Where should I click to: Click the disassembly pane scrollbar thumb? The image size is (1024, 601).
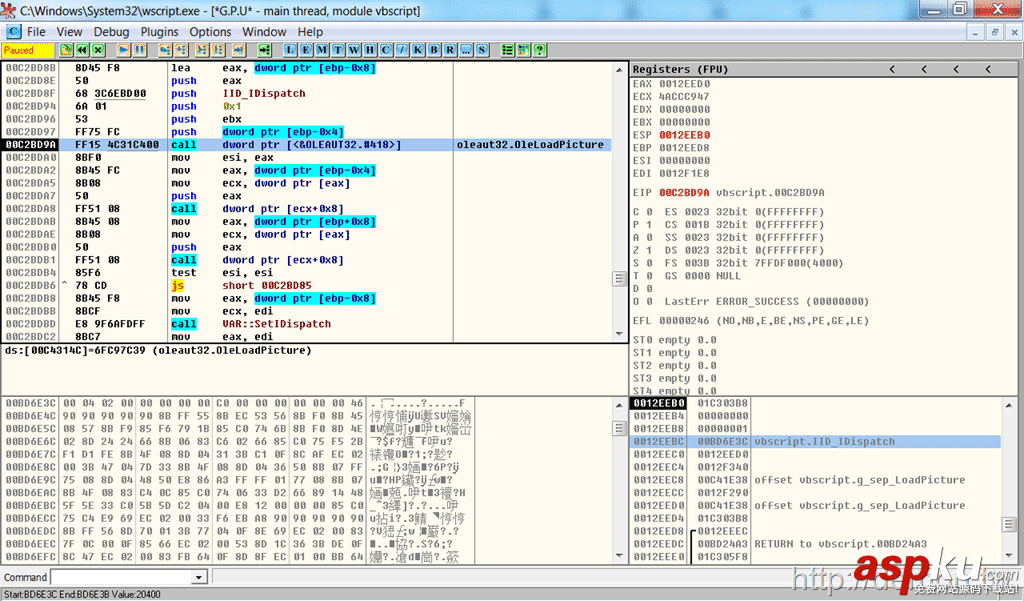pos(619,279)
